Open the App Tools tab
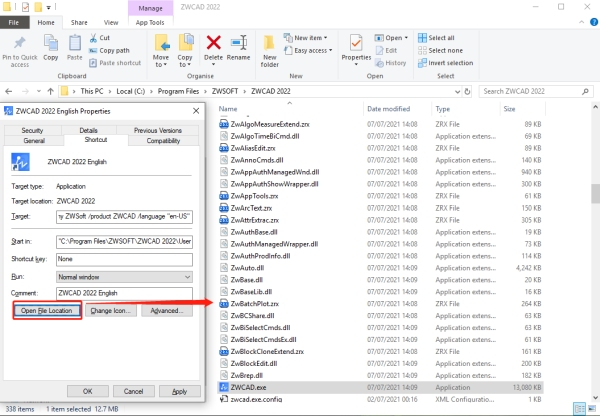The height and width of the screenshot is (416, 600). pos(150,23)
